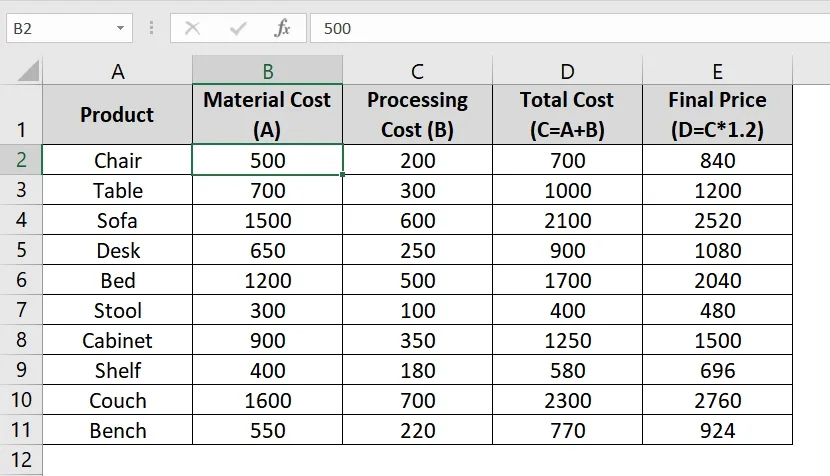
Task: Click Sofa's processing cost 600
Action: tap(417, 220)
